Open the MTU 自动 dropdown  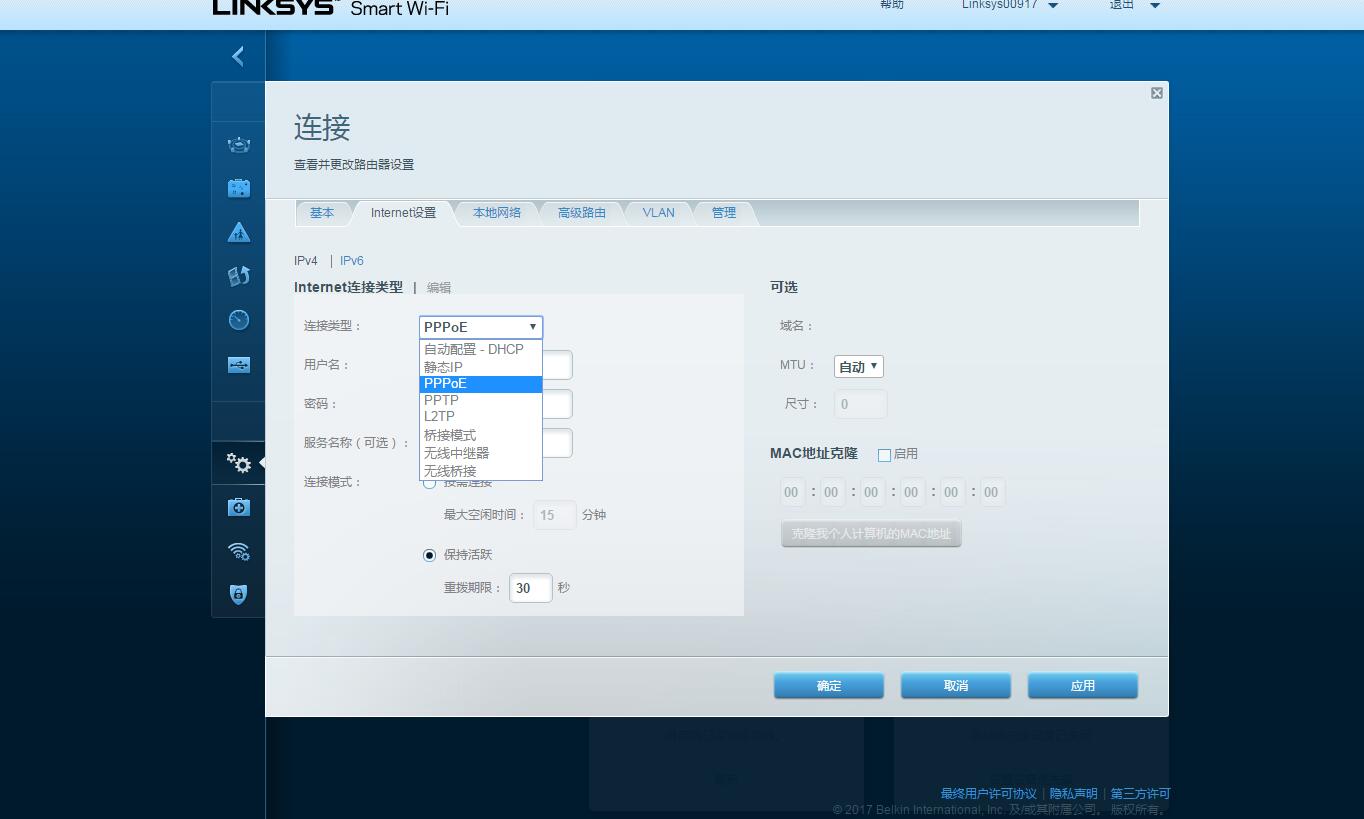coord(857,366)
